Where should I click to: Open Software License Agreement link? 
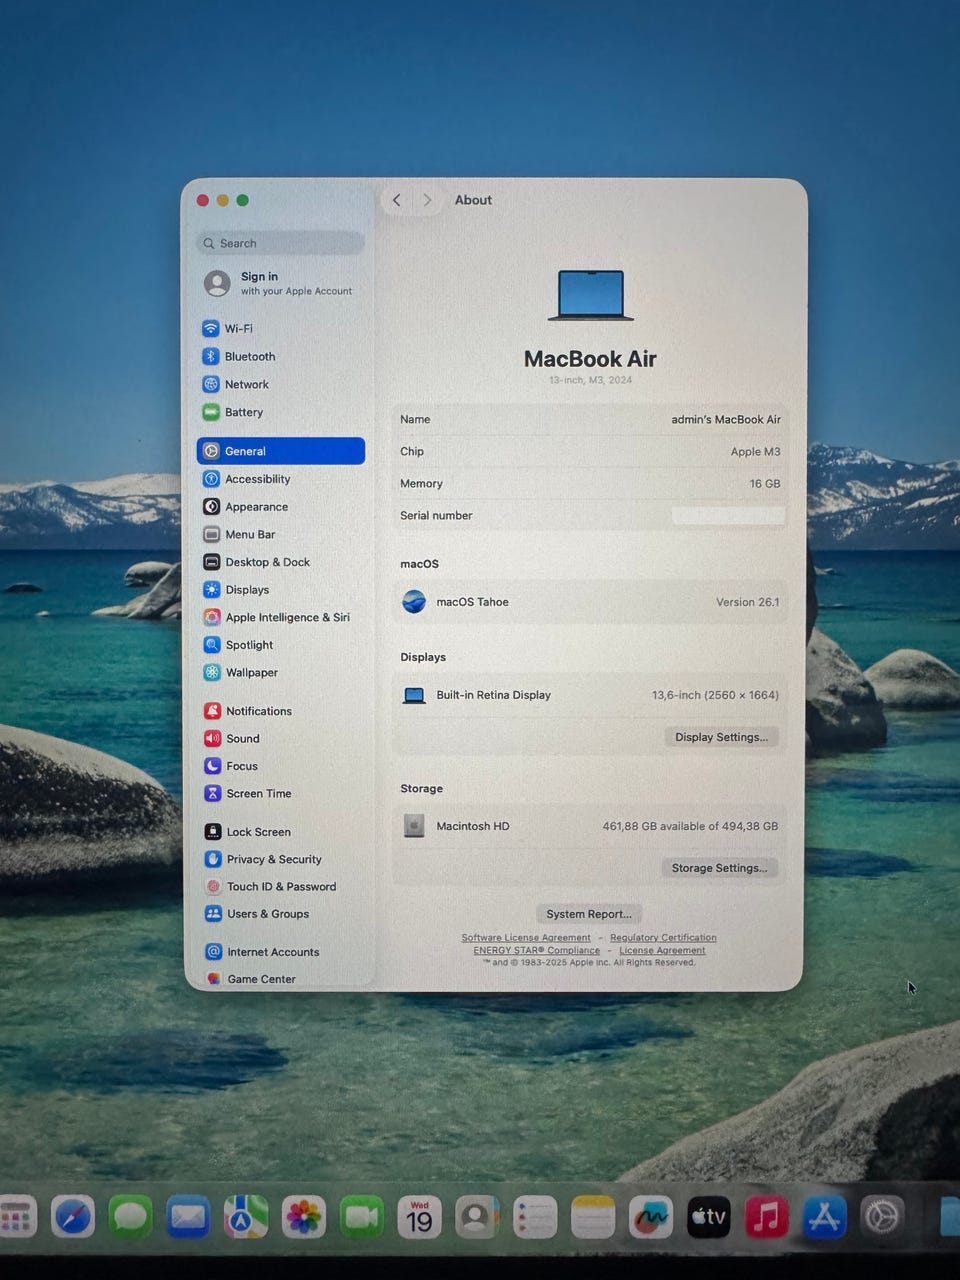pyautogui.click(x=526, y=938)
